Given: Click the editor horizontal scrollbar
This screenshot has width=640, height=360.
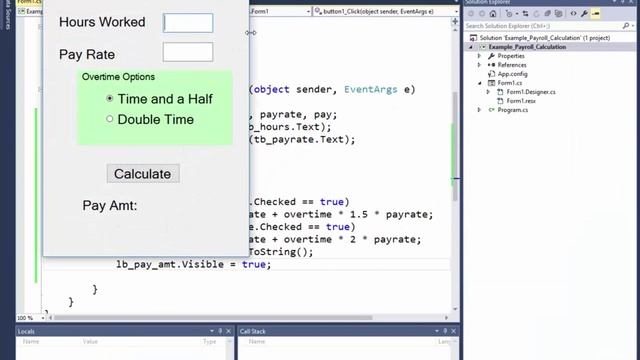Looking at the screenshot, I should click(213, 318).
